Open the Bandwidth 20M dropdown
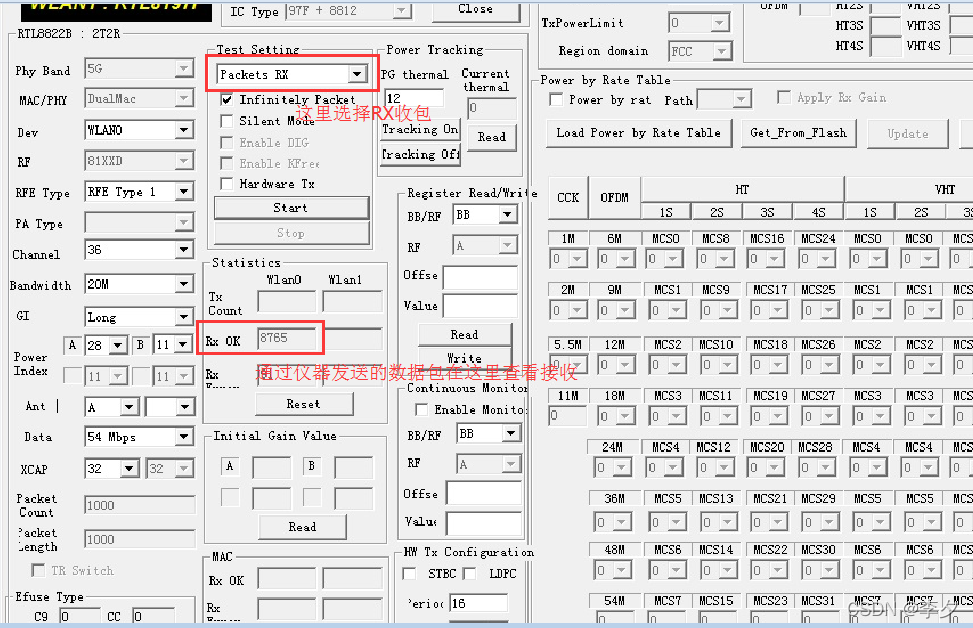Image resolution: width=973 pixels, height=628 pixels. (x=184, y=284)
